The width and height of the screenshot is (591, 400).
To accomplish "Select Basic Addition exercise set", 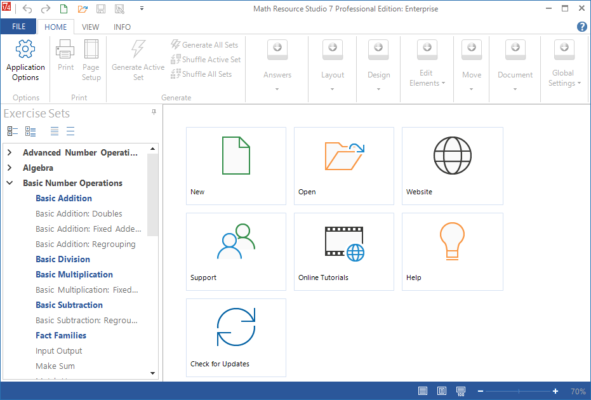I will tap(64, 198).
